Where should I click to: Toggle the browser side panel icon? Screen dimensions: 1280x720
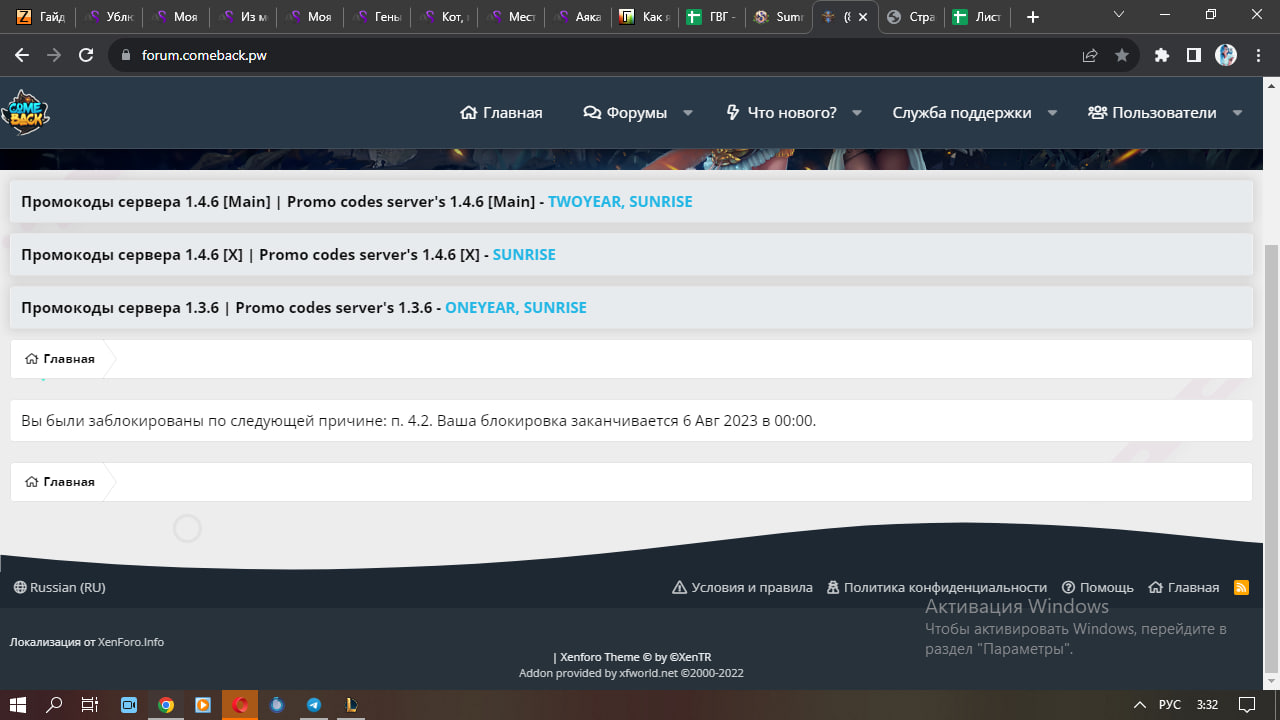coord(1193,56)
